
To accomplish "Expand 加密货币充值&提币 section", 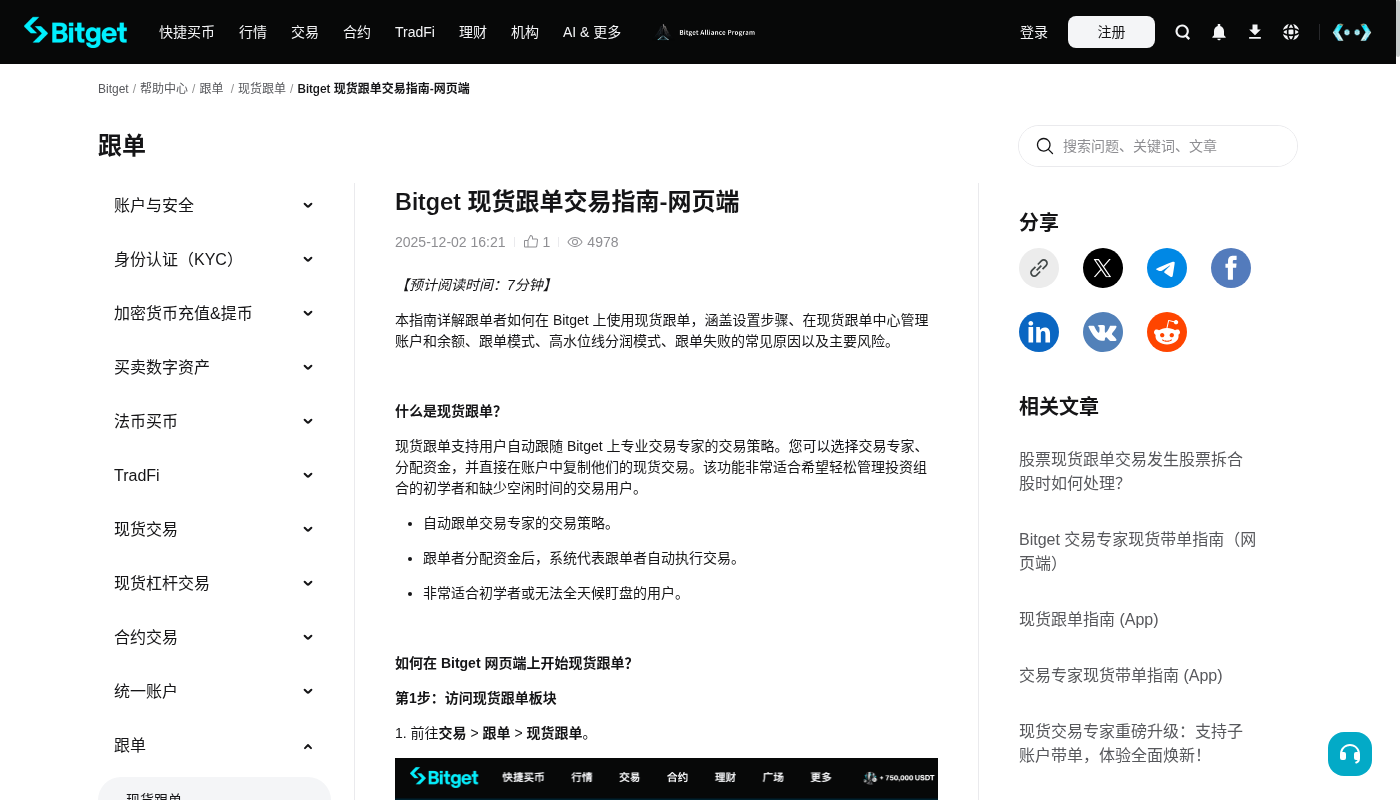I will [x=214, y=313].
